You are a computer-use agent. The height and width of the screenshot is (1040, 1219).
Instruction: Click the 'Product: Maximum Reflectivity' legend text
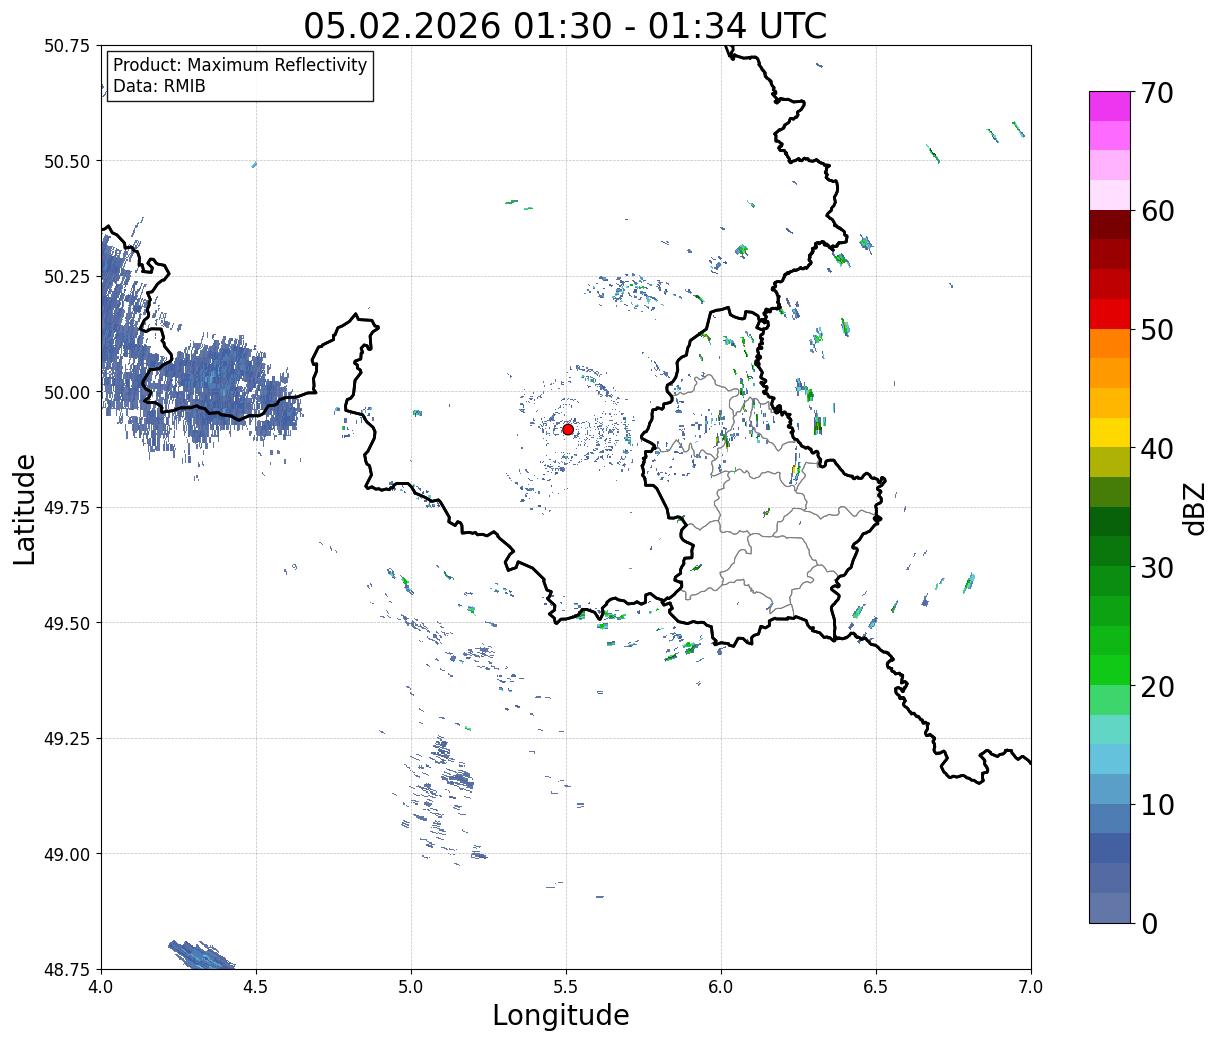pyautogui.click(x=240, y=65)
